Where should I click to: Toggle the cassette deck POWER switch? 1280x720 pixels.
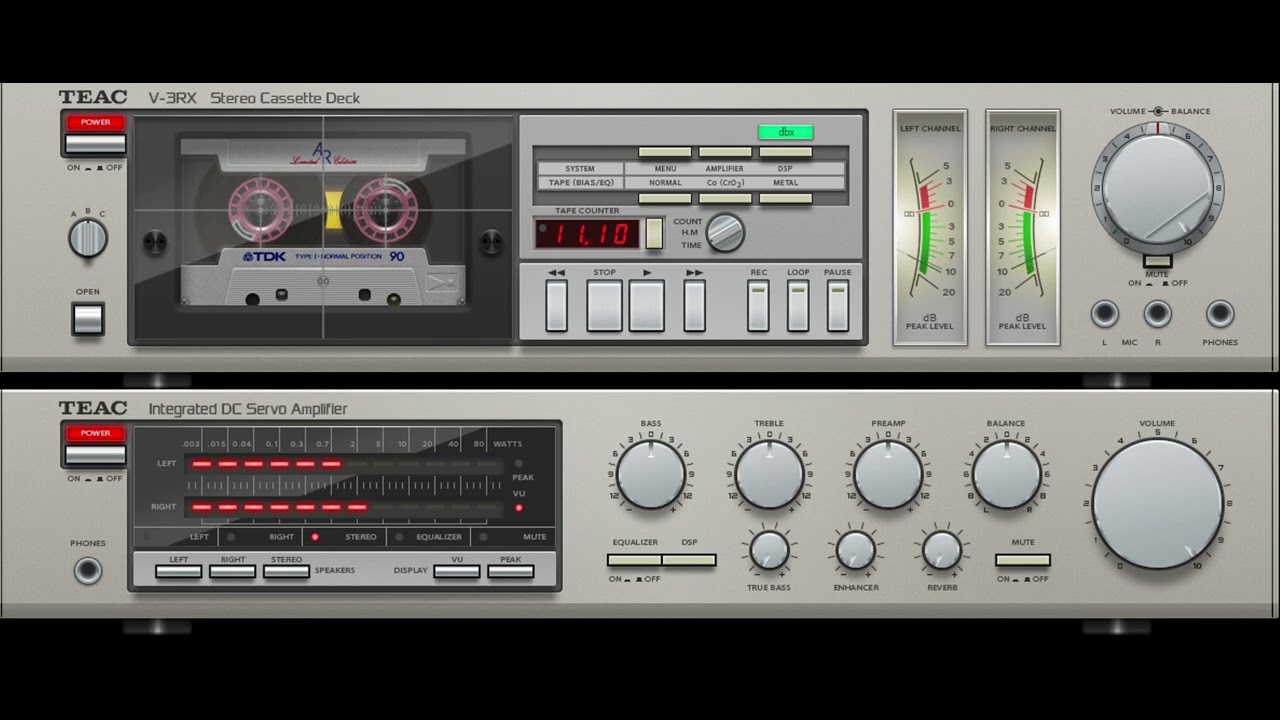(x=96, y=144)
